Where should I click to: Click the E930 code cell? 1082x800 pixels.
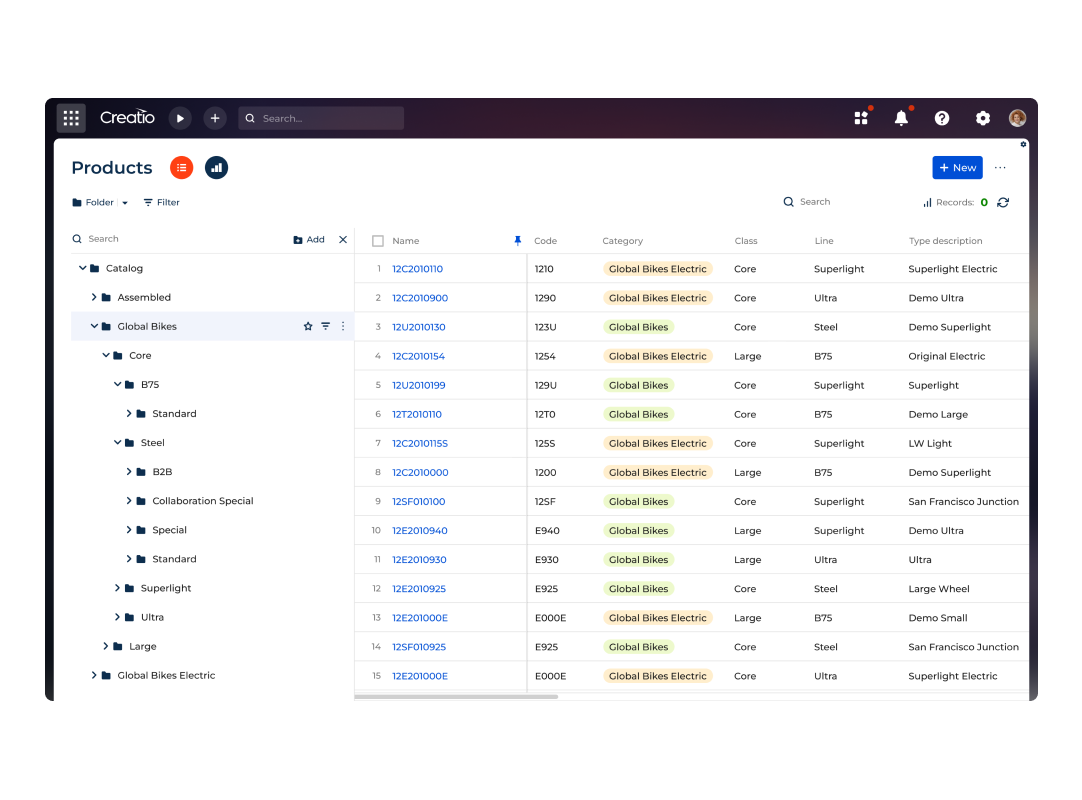pos(547,560)
